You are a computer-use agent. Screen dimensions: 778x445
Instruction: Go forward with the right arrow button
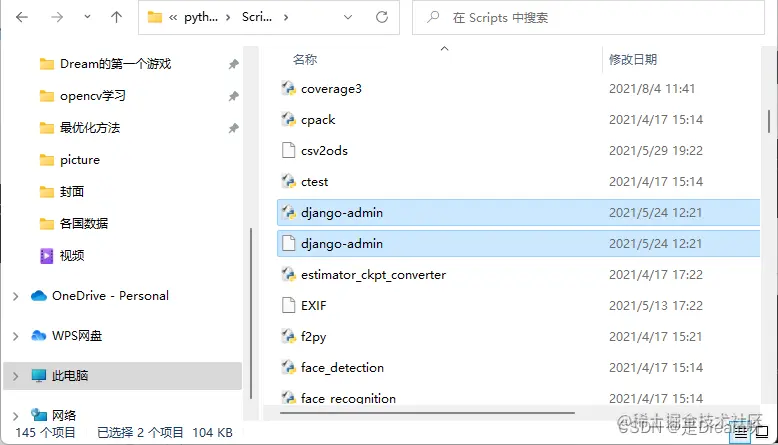pyautogui.click(x=57, y=17)
